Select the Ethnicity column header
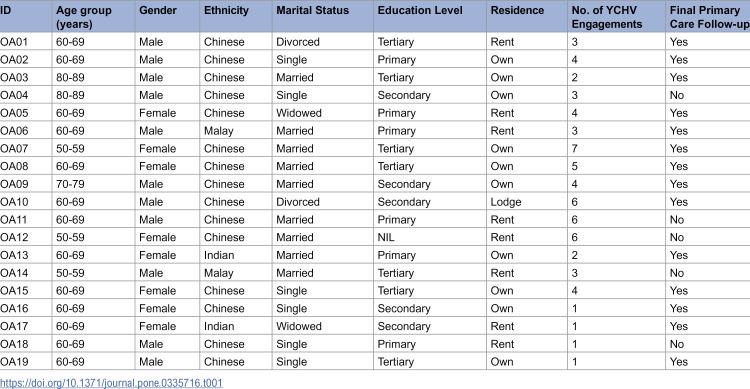This screenshot has height=389, width=750. point(236,17)
